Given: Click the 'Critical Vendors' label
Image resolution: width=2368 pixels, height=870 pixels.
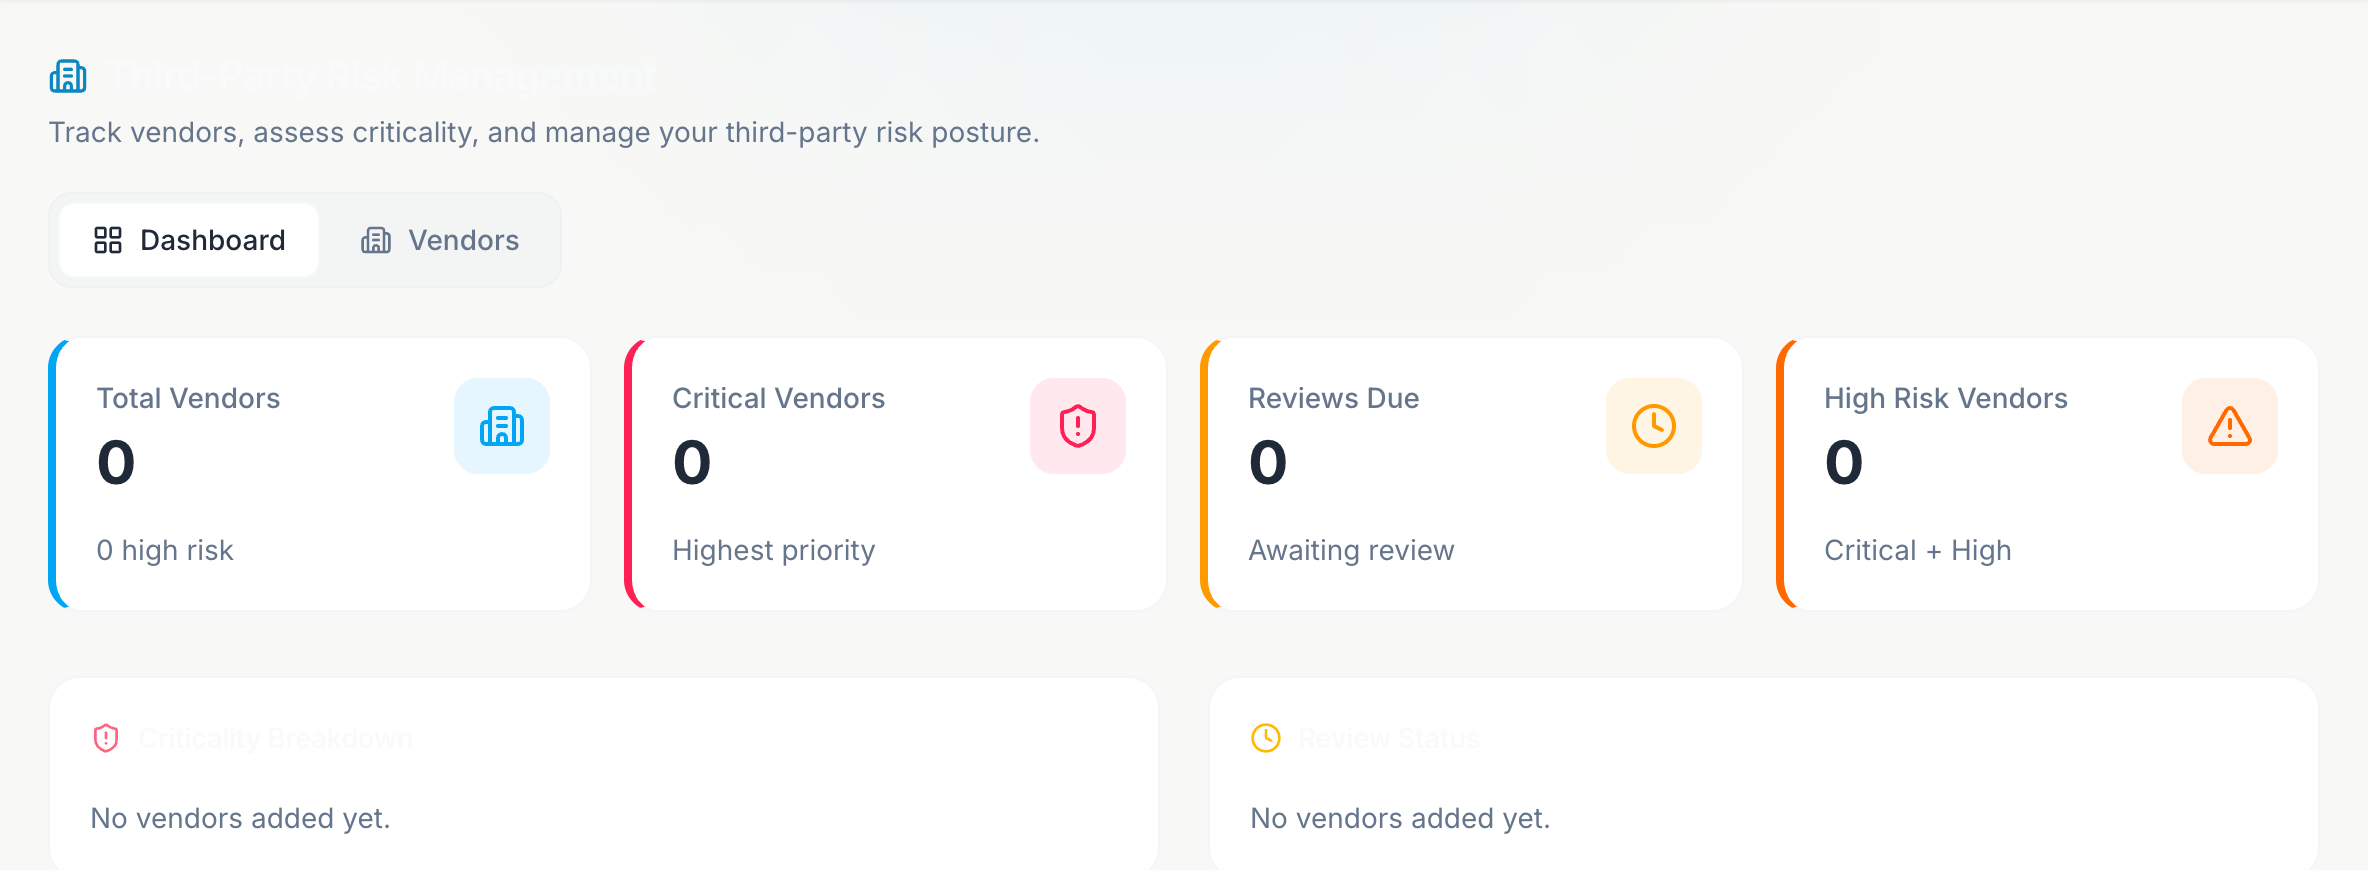Looking at the screenshot, I should pos(778,398).
